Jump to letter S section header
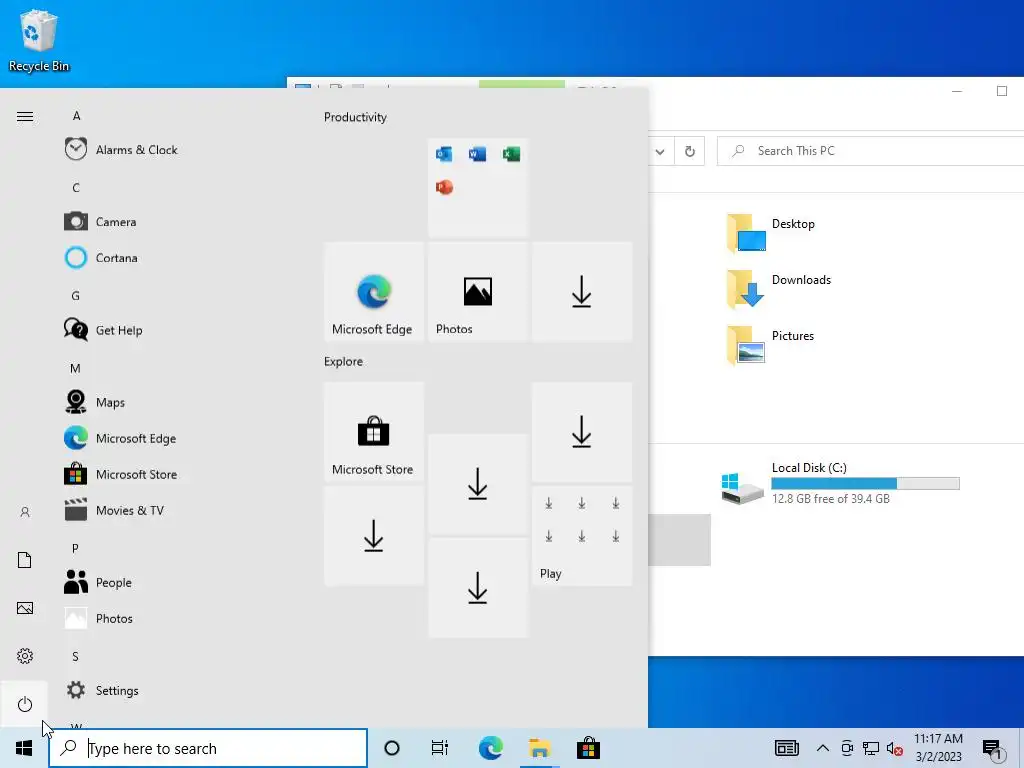Viewport: 1024px width, 768px height. [76, 656]
